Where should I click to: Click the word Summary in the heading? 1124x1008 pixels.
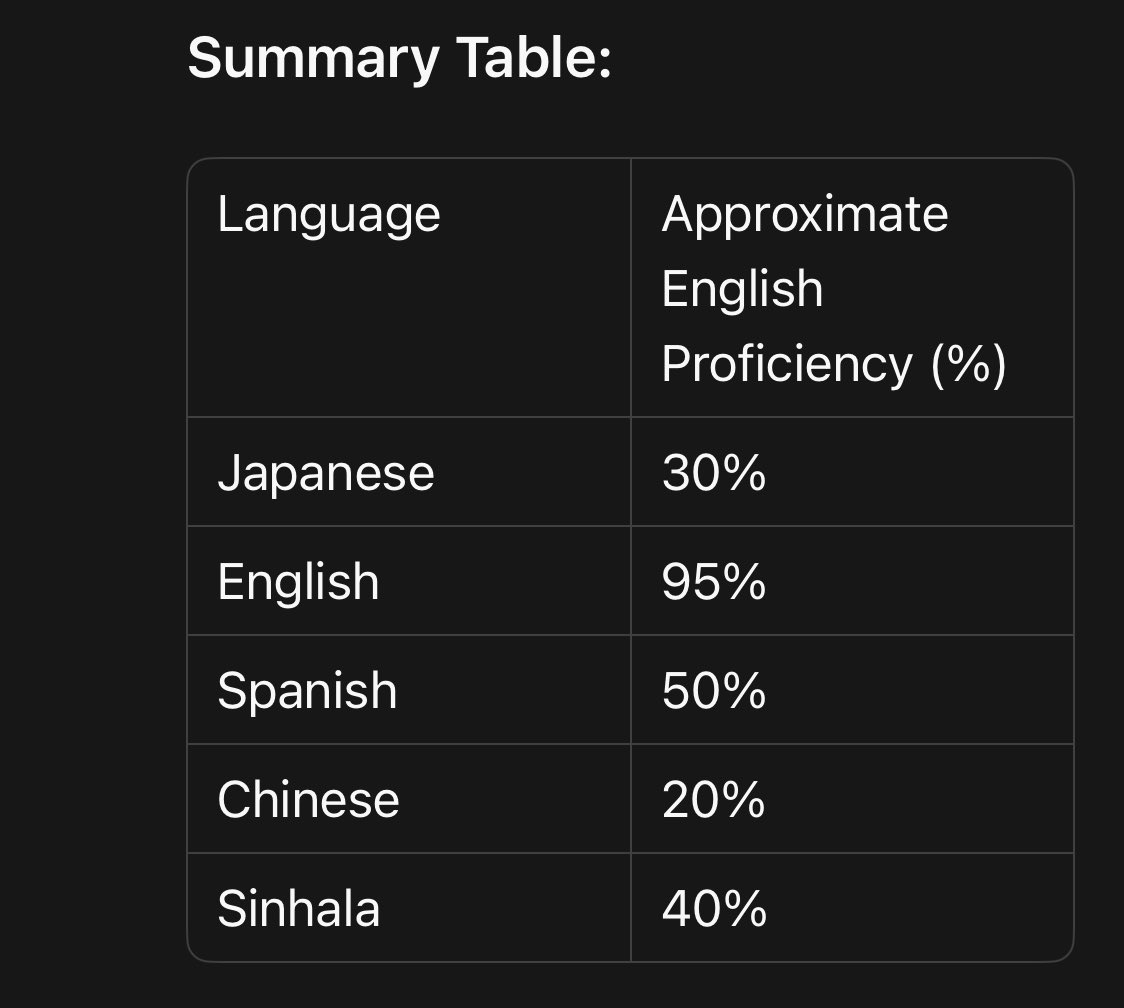click(313, 60)
